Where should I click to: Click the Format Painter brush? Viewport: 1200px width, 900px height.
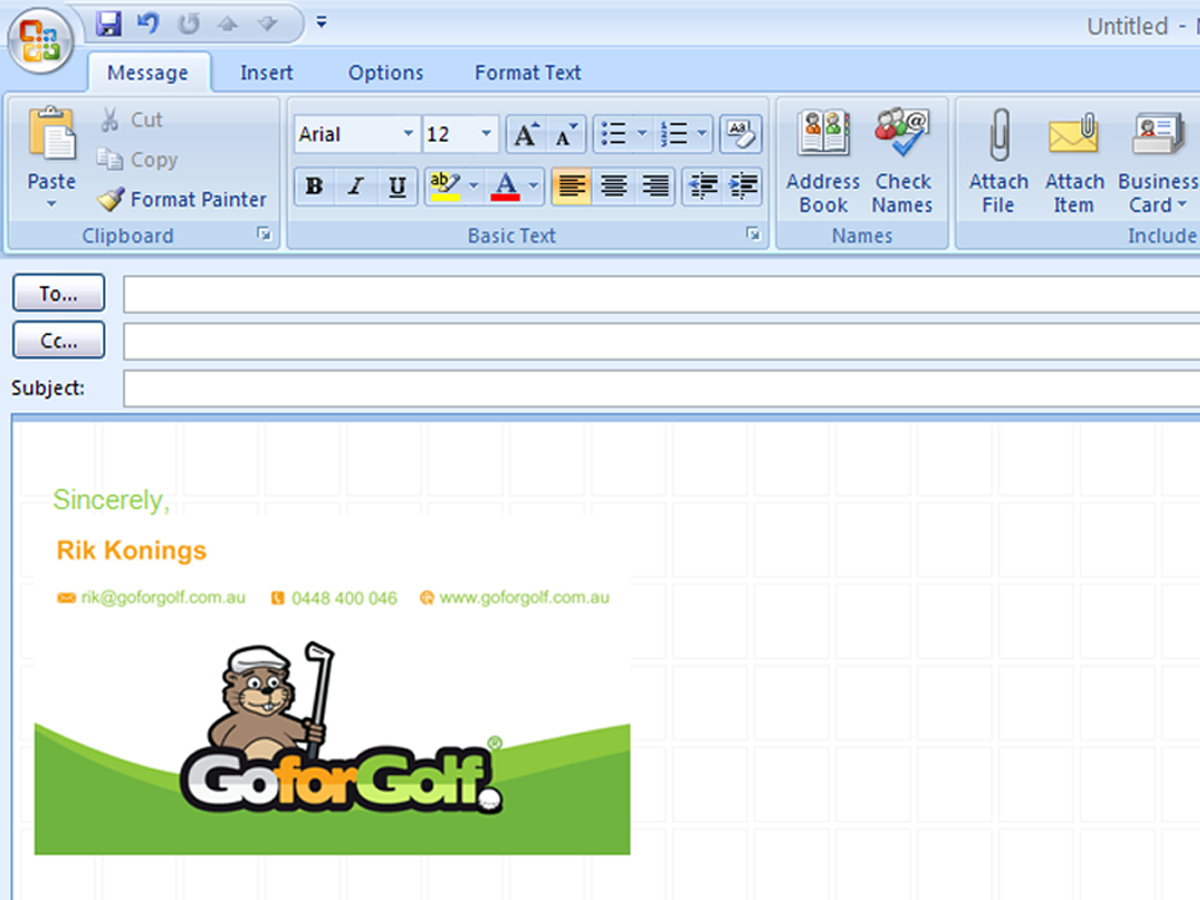pyautogui.click(x=110, y=200)
